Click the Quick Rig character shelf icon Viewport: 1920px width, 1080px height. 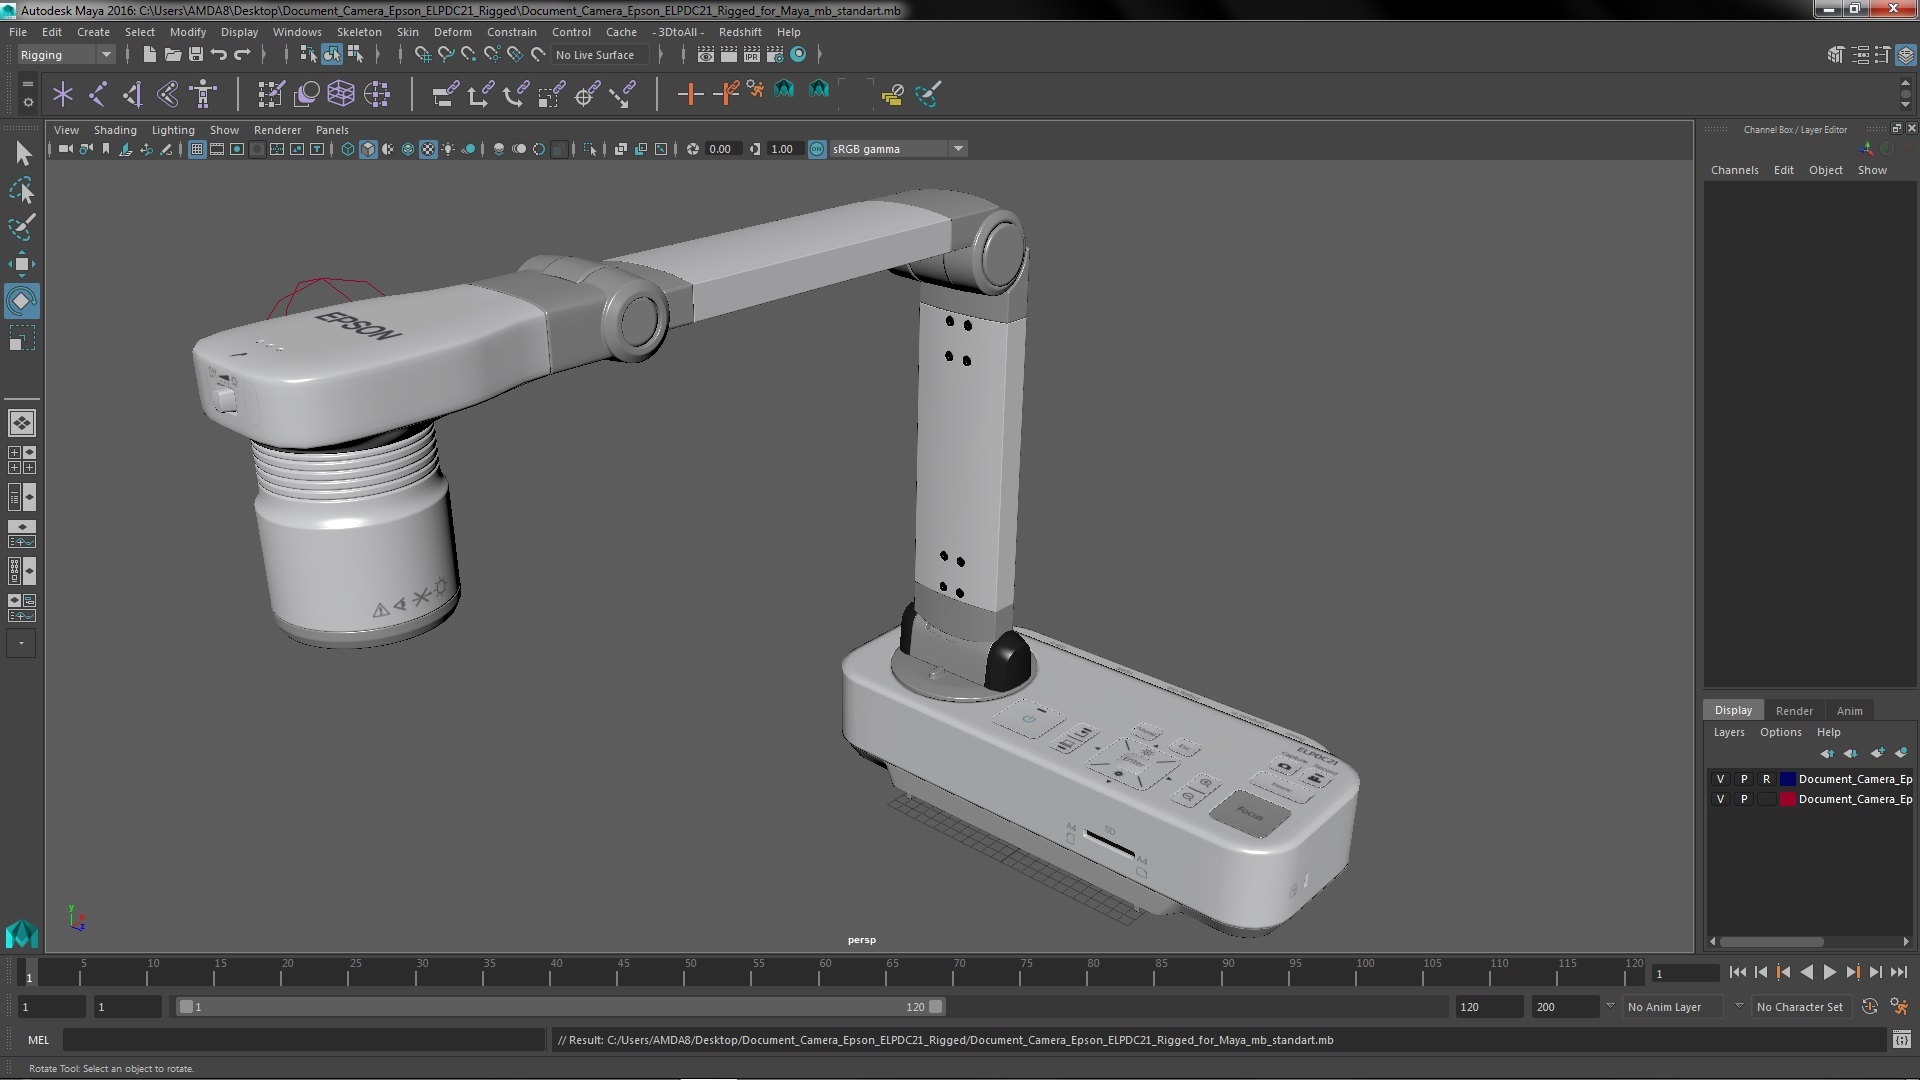tap(203, 94)
